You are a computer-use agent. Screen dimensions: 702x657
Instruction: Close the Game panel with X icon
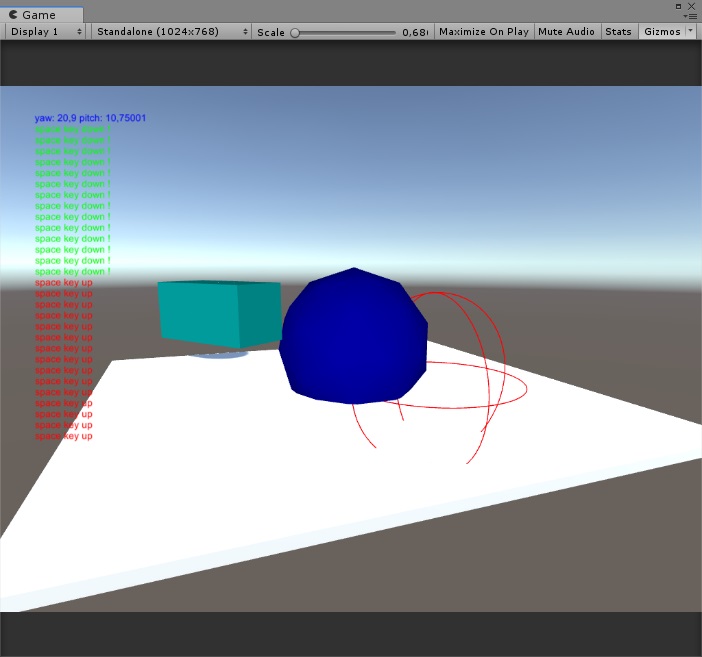[691, 6]
